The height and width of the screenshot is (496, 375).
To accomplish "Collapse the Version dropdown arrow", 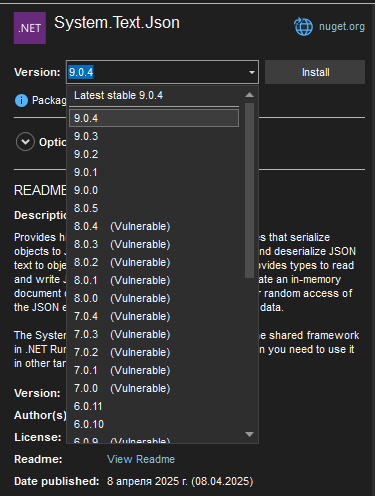I will pyautogui.click(x=252, y=72).
